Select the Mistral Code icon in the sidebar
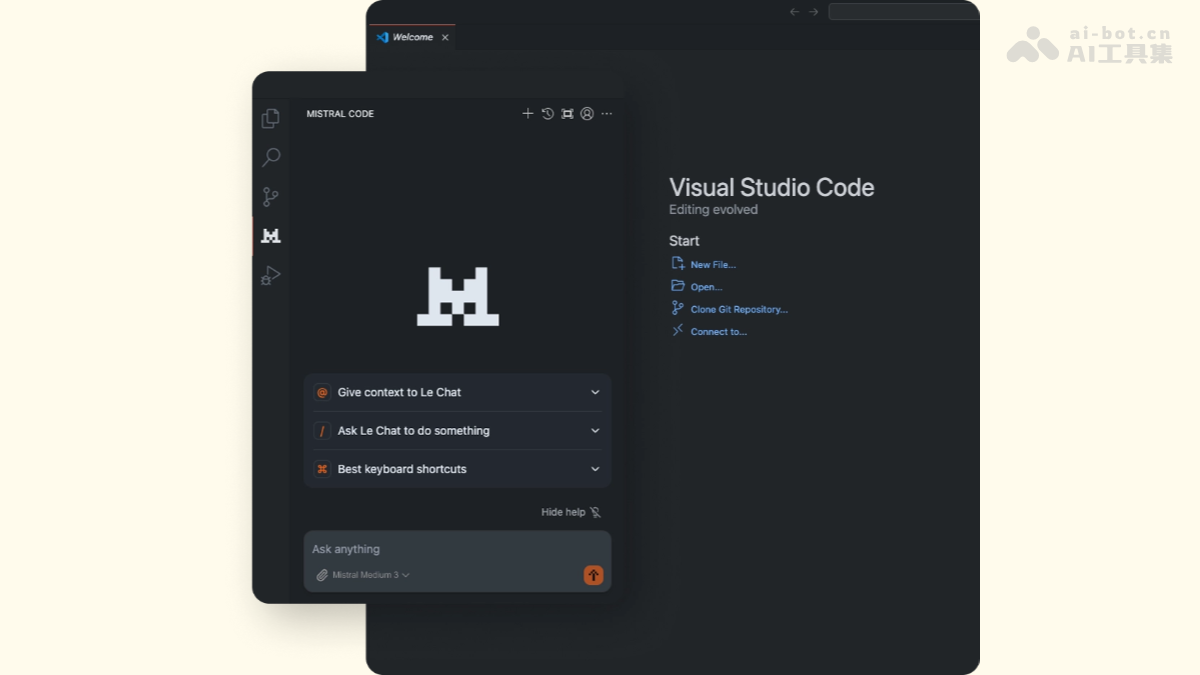This screenshot has width=1200, height=675. (x=269, y=236)
